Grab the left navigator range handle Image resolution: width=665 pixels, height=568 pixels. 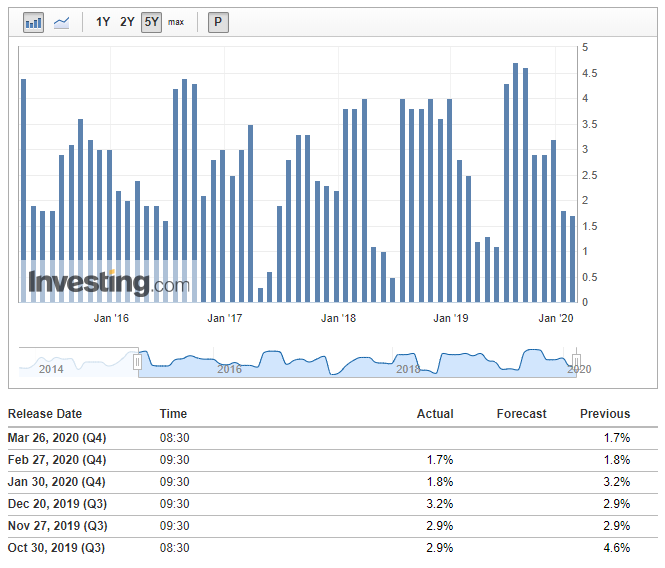pyautogui.click(x=137, y=362)
